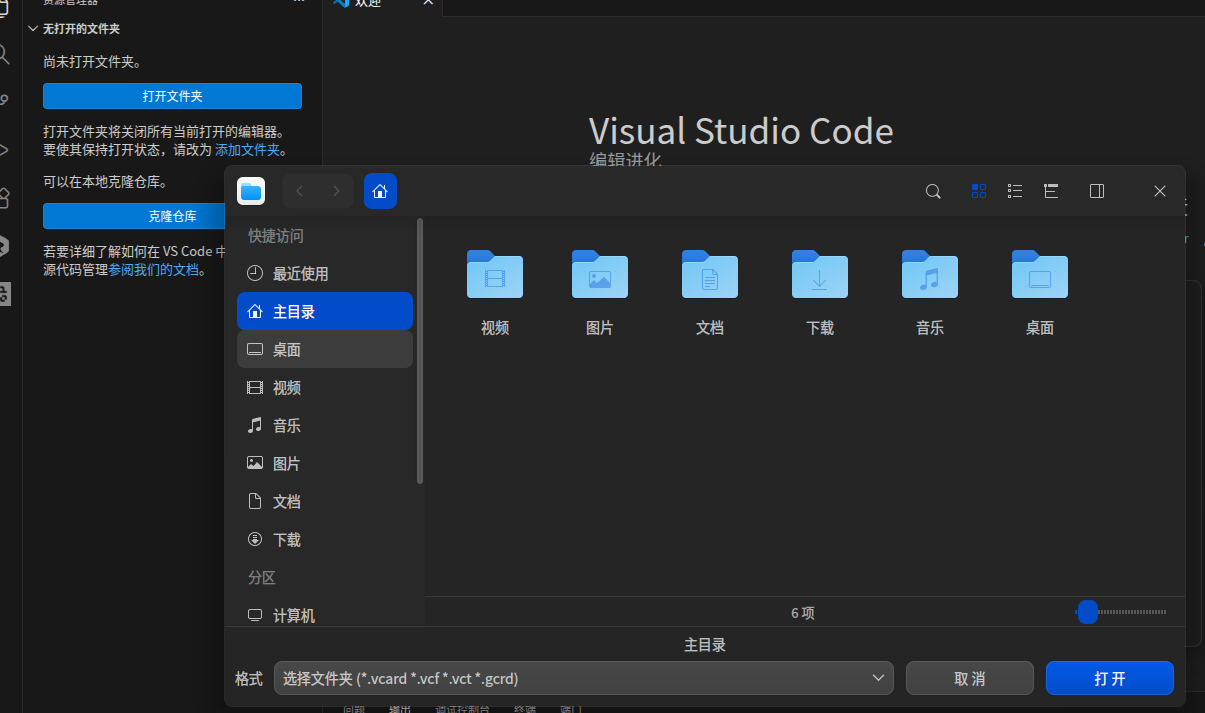
Task: Click the search icon in file dialog
Action: (933, 191)
